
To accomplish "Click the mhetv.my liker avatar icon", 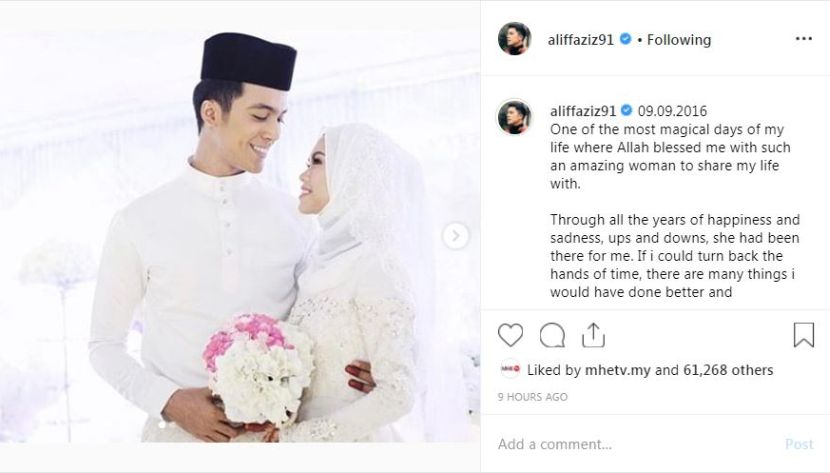I will tap(510, 369).
